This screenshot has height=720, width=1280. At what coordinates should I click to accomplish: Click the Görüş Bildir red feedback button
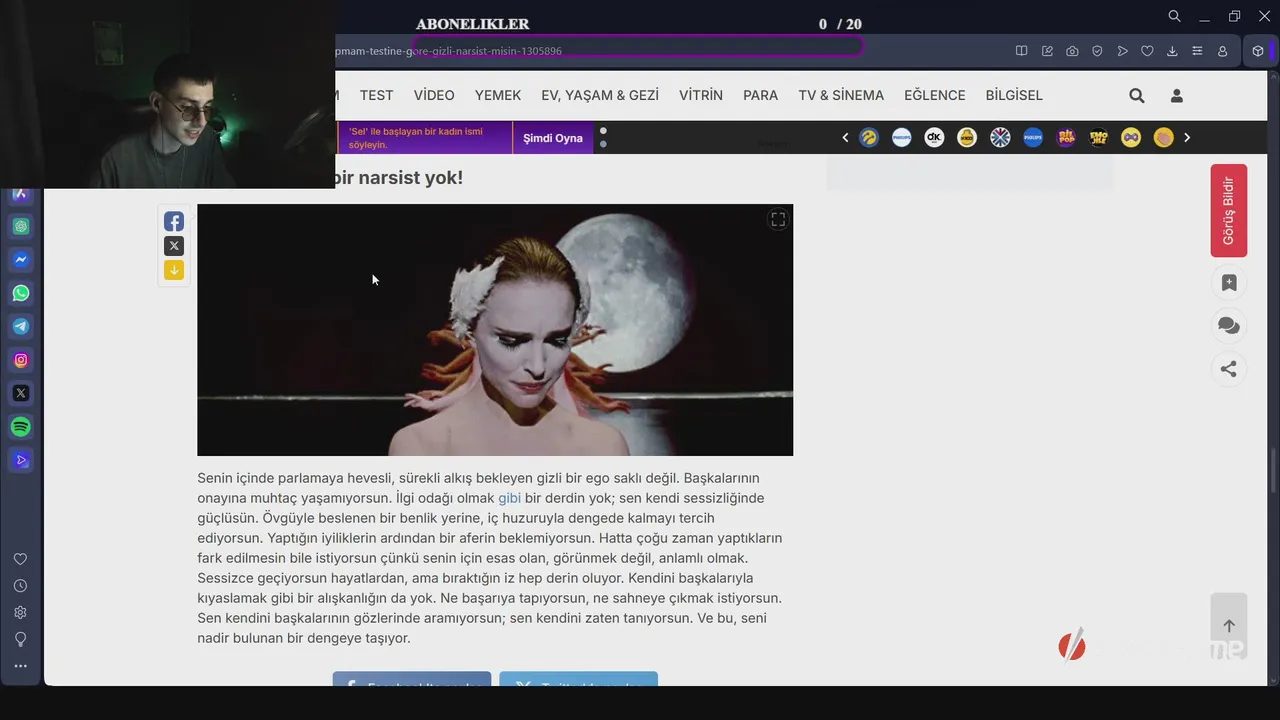1229,210
